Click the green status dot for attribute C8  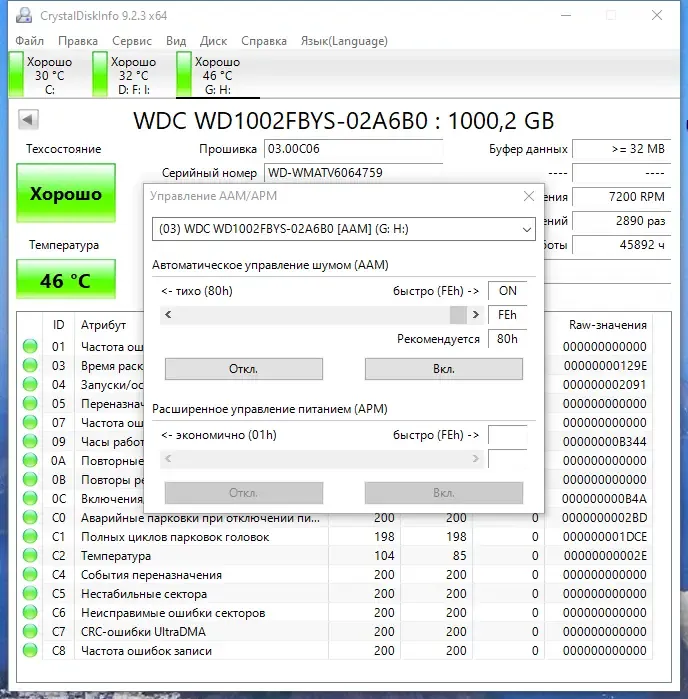coord(30,651)
